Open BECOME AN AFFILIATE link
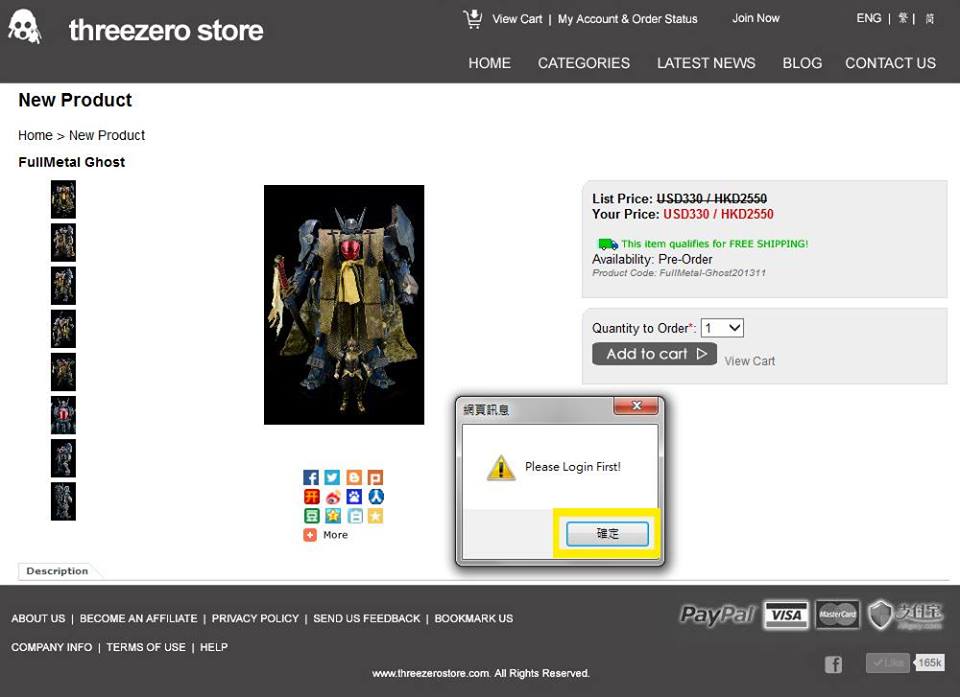 (x=138, y=619)
